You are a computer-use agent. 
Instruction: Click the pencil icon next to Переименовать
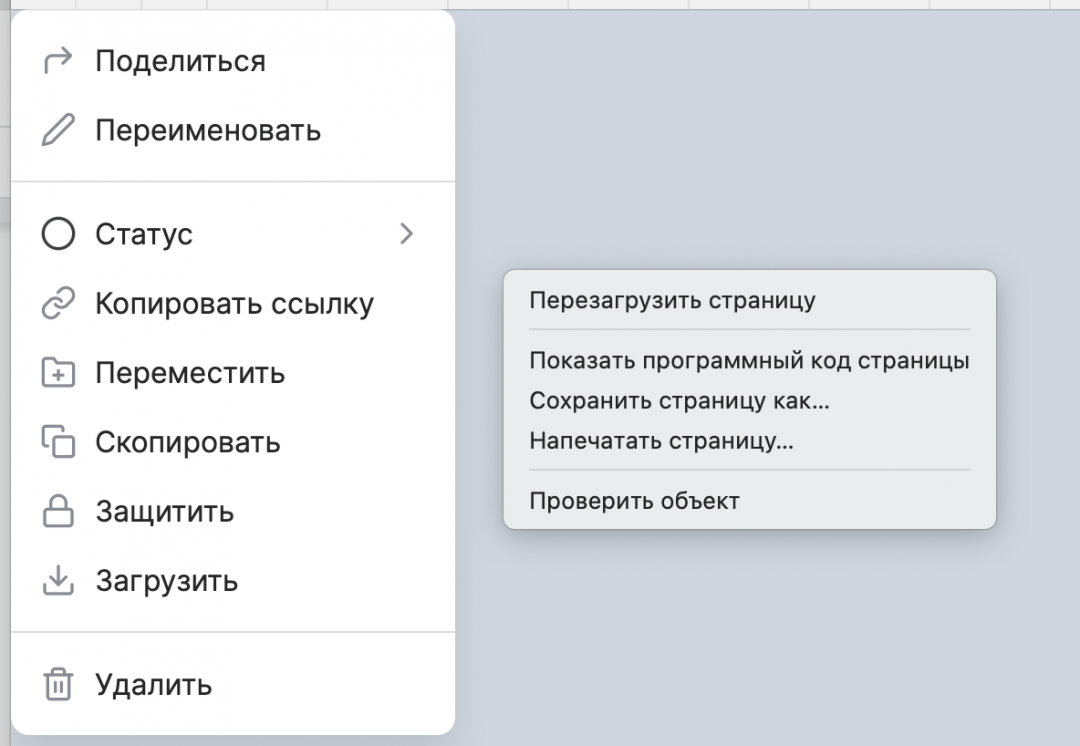coord(60,130)
